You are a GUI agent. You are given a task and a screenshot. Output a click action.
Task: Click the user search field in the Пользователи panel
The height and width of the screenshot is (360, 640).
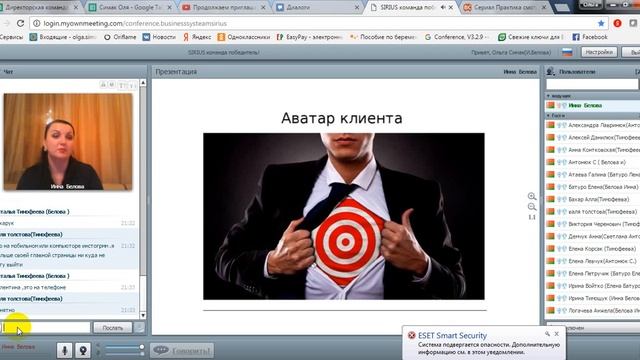(x=592, y=84)
